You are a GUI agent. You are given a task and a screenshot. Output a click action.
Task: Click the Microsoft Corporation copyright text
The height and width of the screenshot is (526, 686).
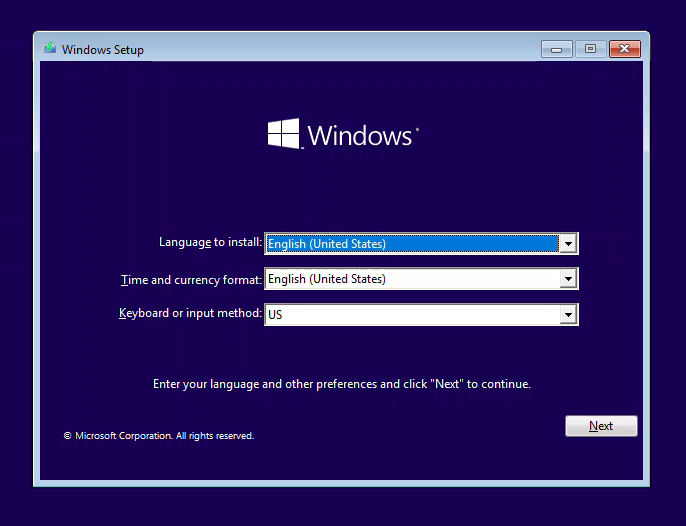159,436
